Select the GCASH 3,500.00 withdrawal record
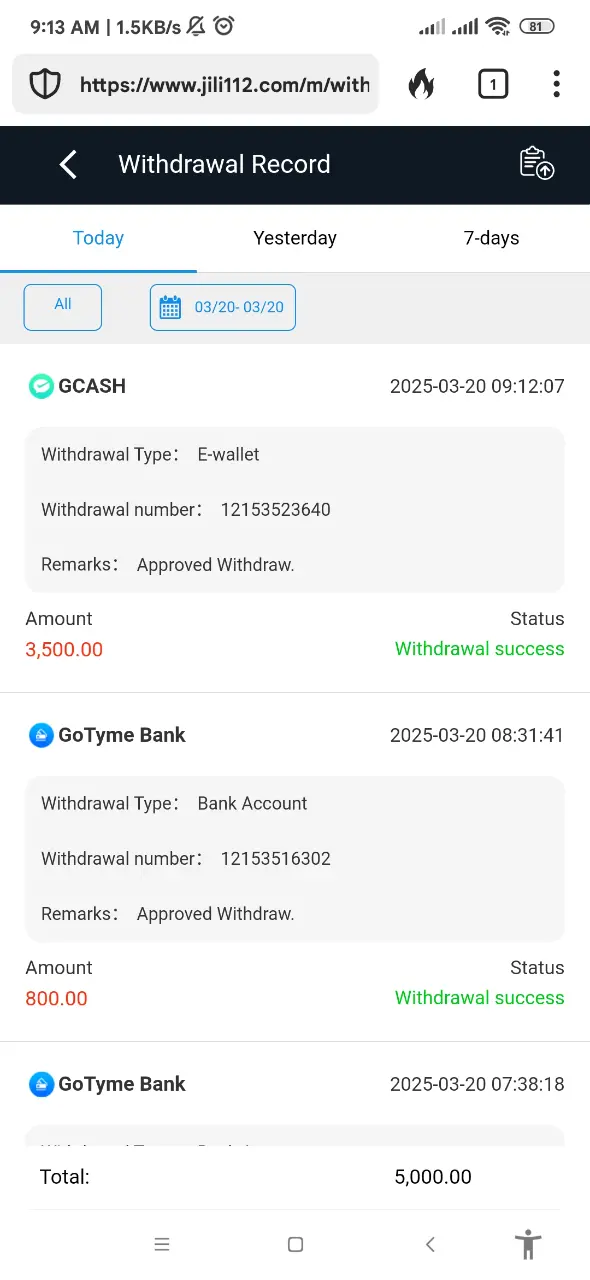This screenshot has height=1280, width=590. click(x=295, y=518)
